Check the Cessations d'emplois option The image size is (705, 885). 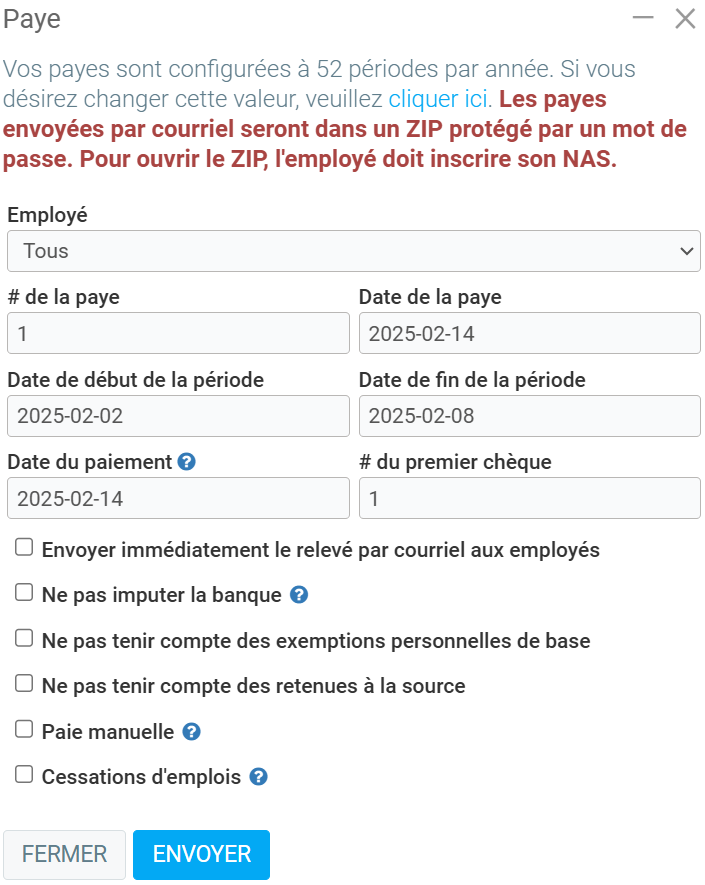point(25,775)
